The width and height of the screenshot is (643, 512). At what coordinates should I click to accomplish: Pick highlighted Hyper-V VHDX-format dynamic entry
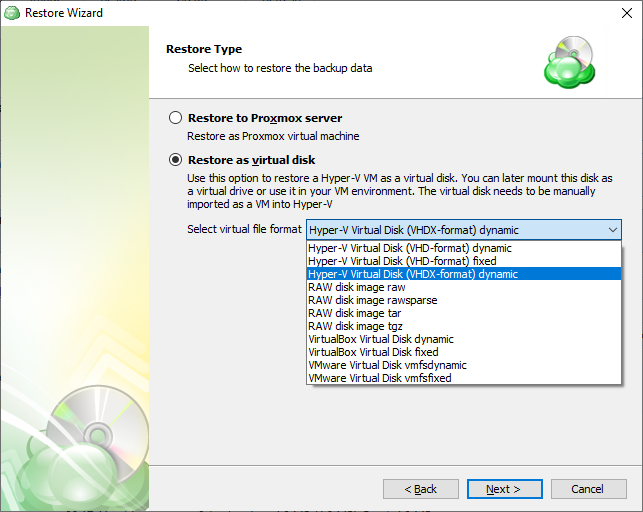[464, 274]
